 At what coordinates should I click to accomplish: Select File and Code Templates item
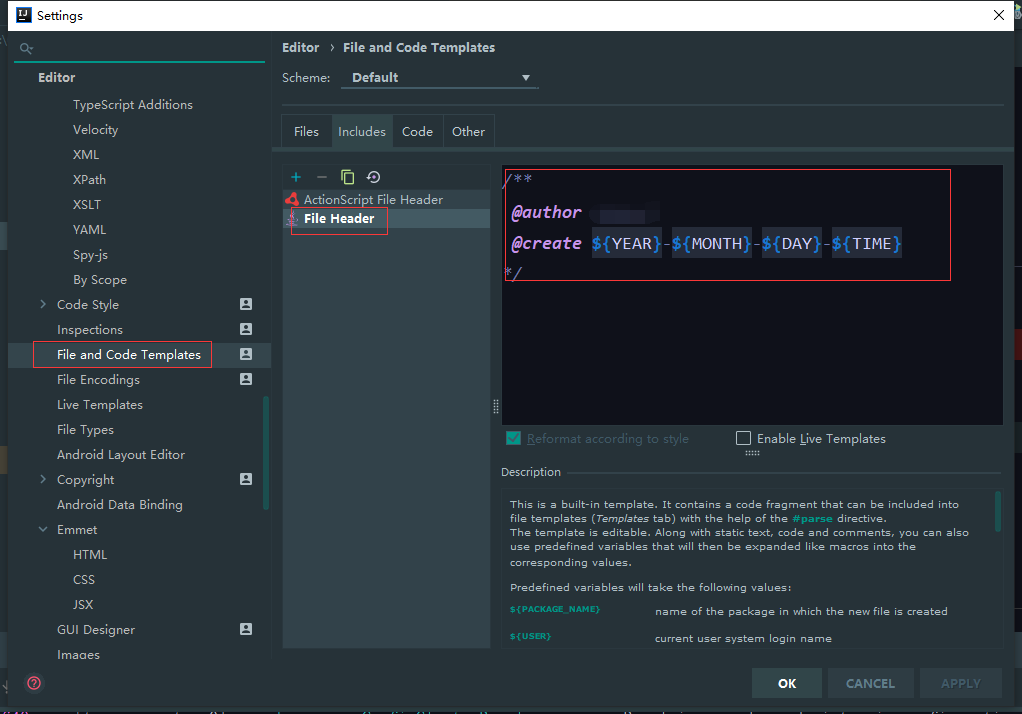[129, 354]
